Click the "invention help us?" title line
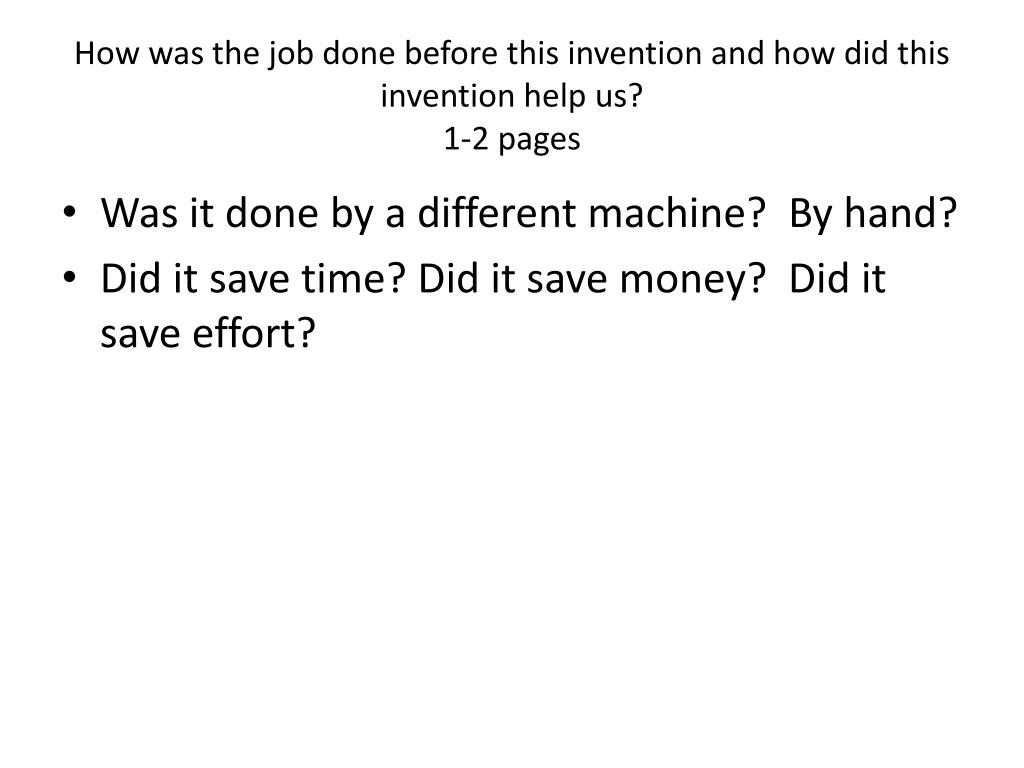Image resolution: width=1024 pixels, height=768 pixels. pos(511,96)
